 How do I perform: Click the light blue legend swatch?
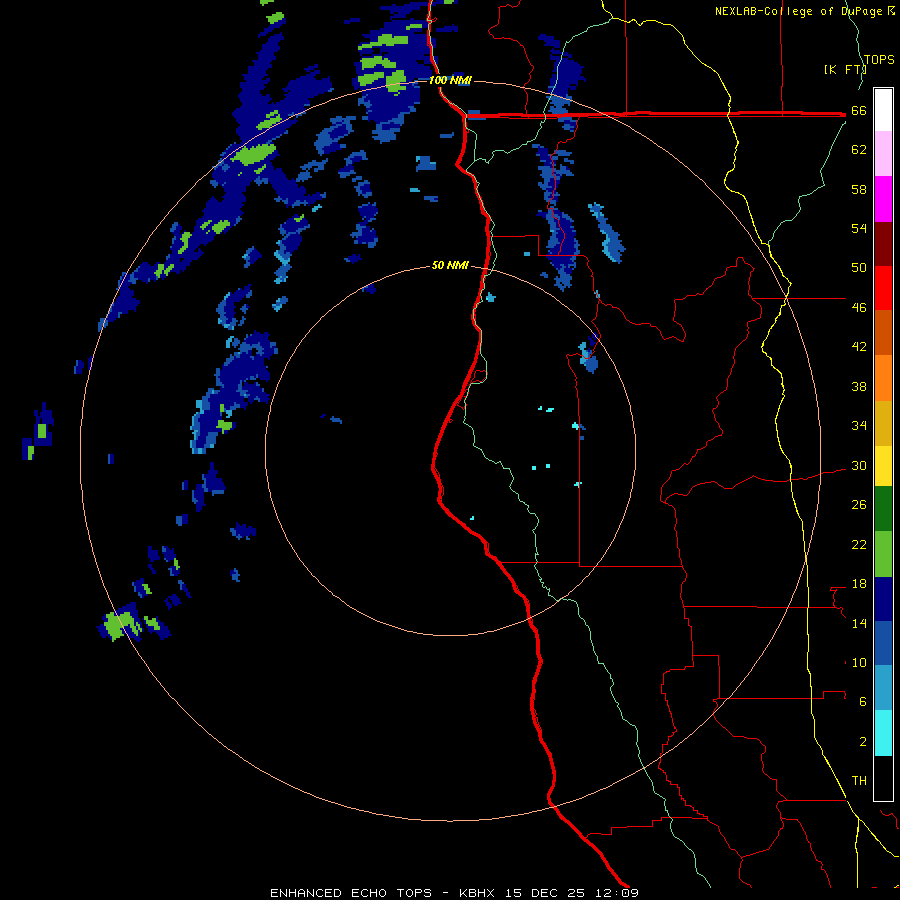click(x=883, y=688)
